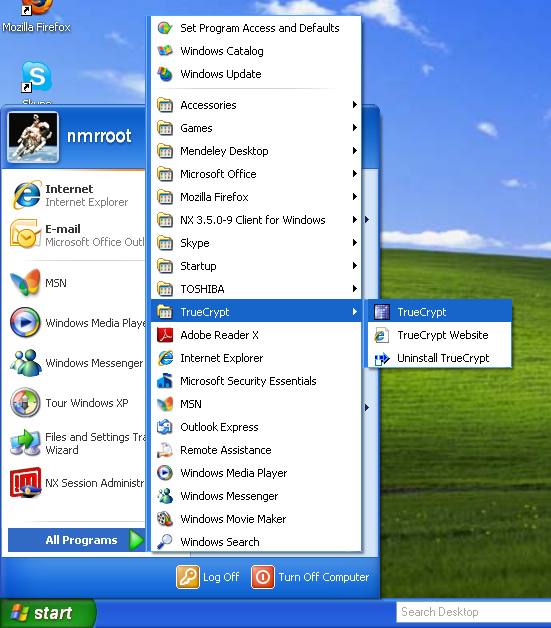Viewport: 551px width, 628px height.
Task: Click the Internet Explorer icon in All Programs
Action: click(x=165, y=358)
